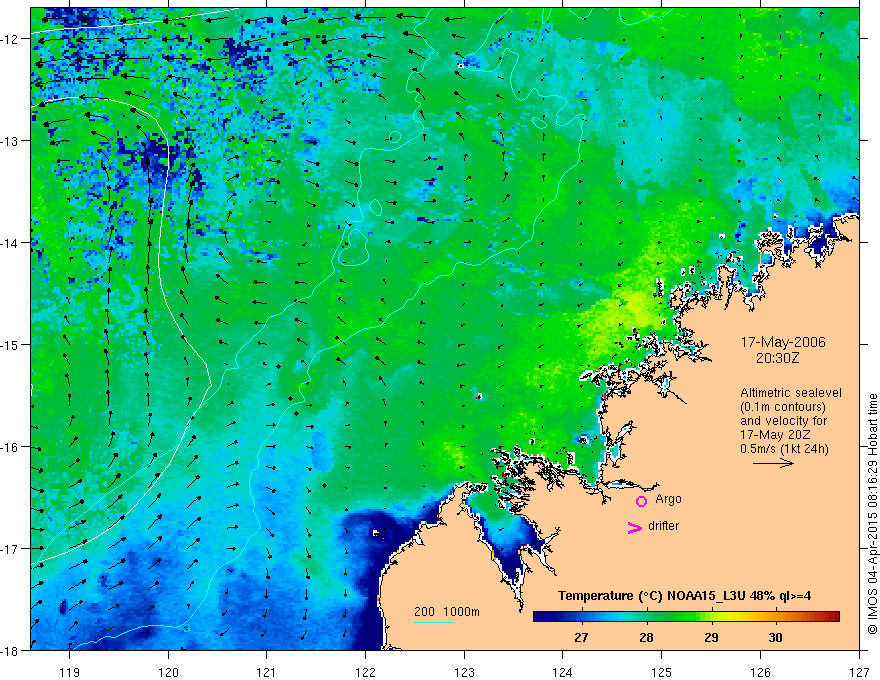This screenshot has width=880, height=680.
Task: Click the '-17' latitude axis label
Action: (12, 549)
